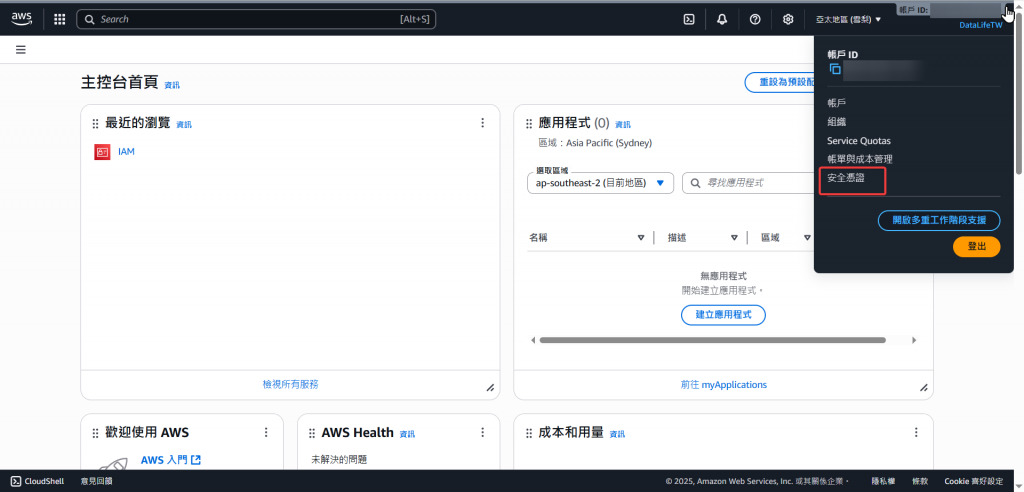Click 前往 myApplications link
Viewport: 1024px width, 492px height.
point(724,385)
